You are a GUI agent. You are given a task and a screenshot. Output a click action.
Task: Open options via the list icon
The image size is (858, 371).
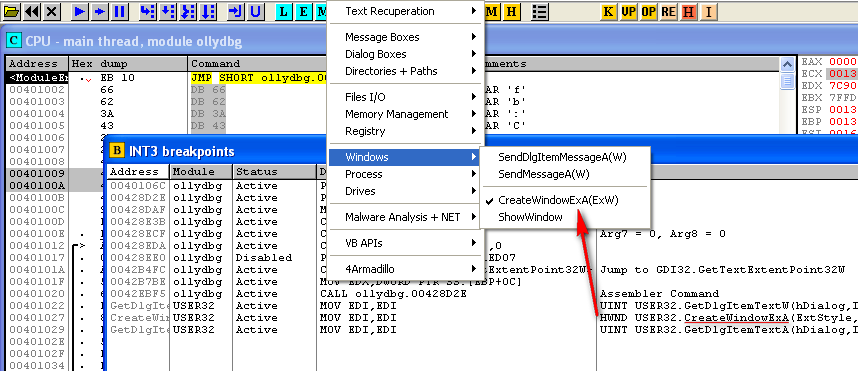click(x=540, y=11)
